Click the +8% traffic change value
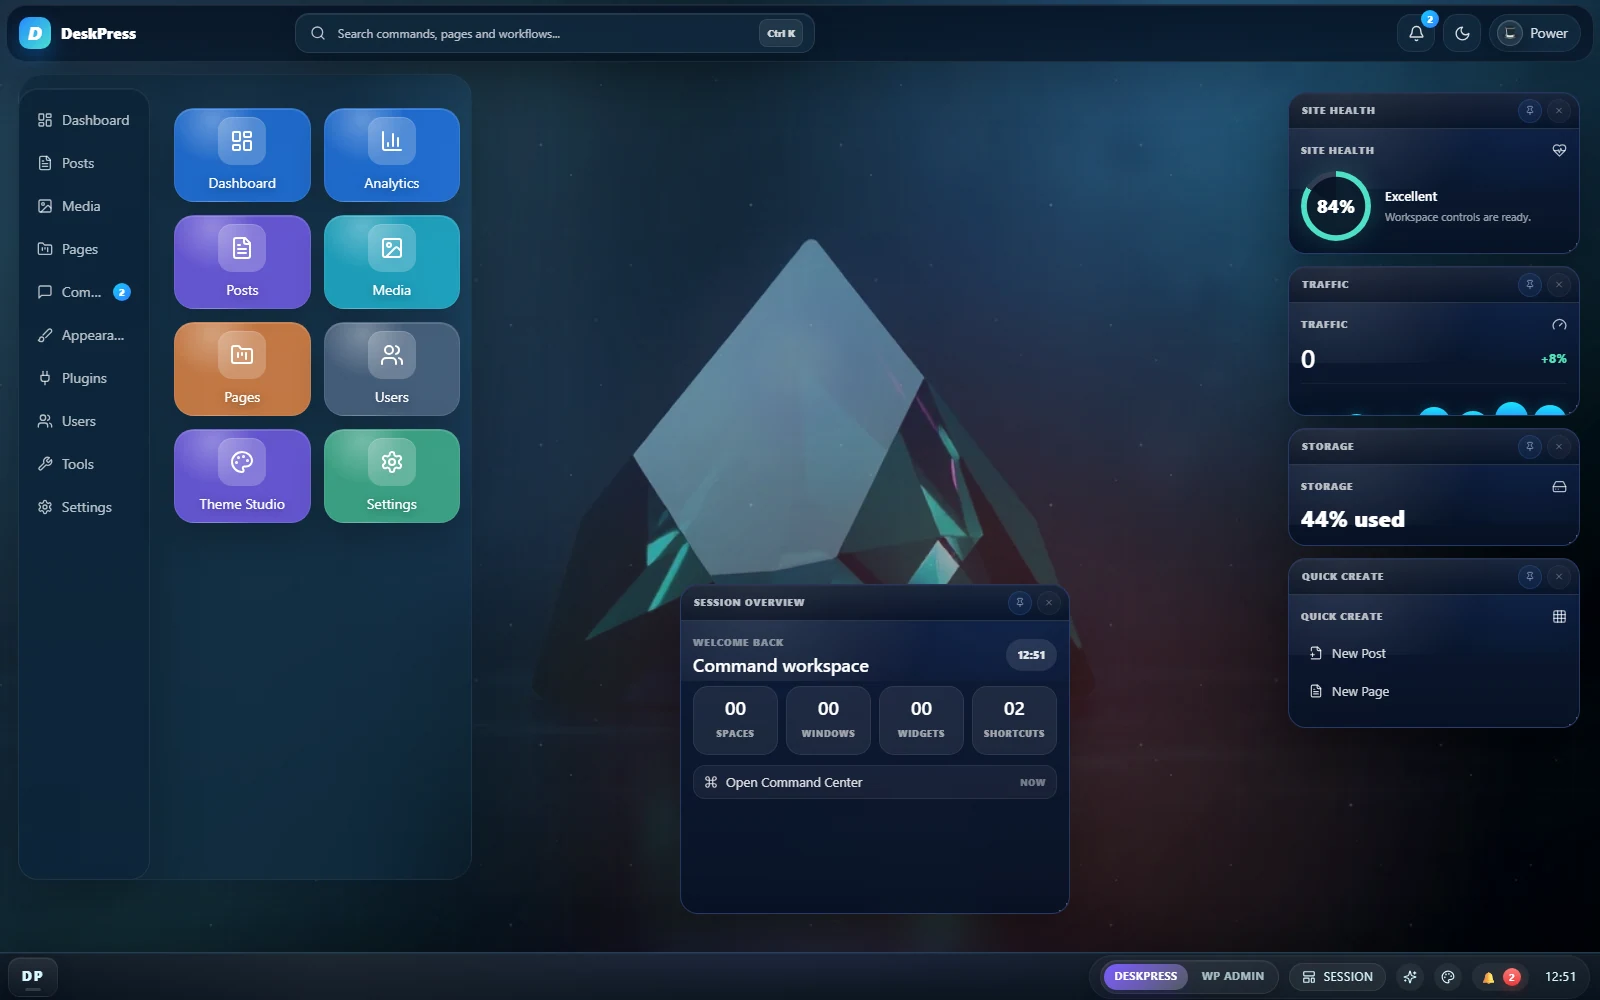The height and width of the screenshot is (1000, 1600). 1554,359
